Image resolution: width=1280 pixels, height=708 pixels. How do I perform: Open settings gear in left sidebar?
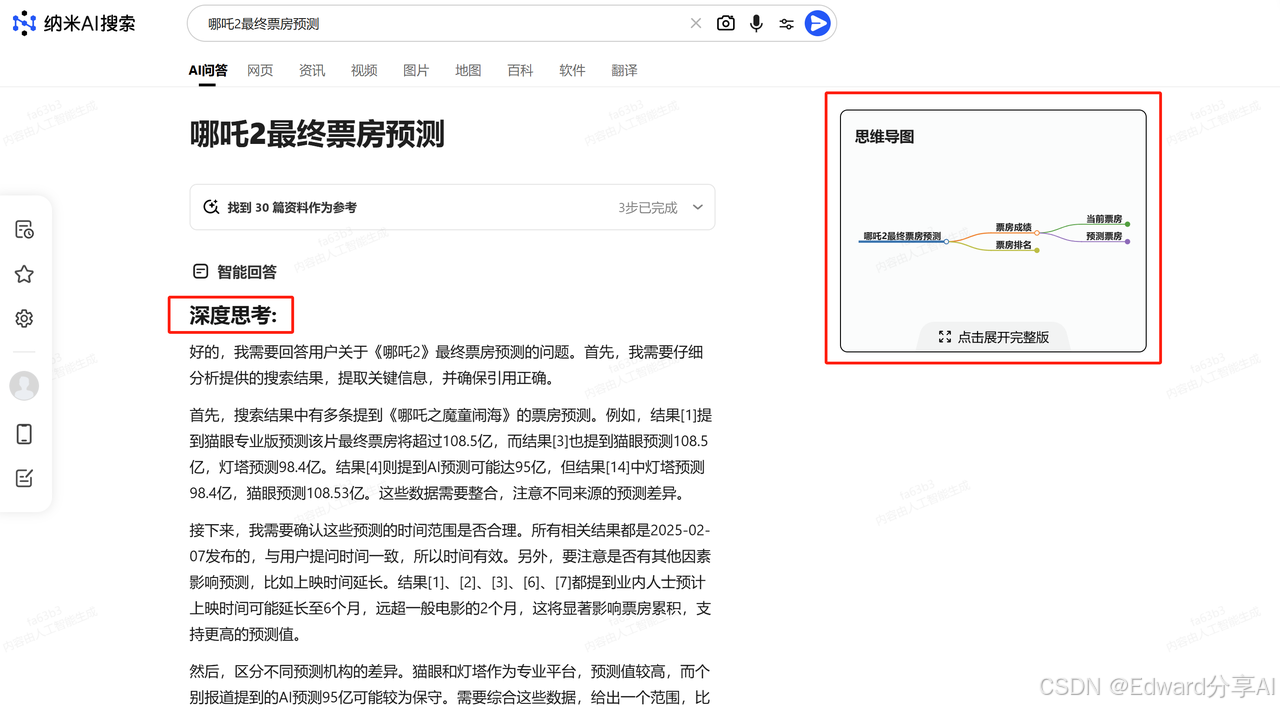coord(25,318)
